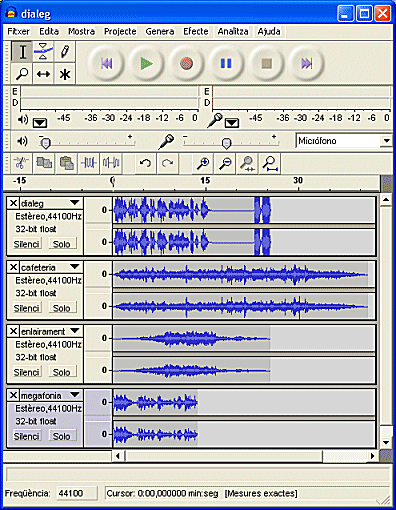This screenshot has height=510, width=396.
Task: Click the Cut scissors icon
Action: [22, 163]
